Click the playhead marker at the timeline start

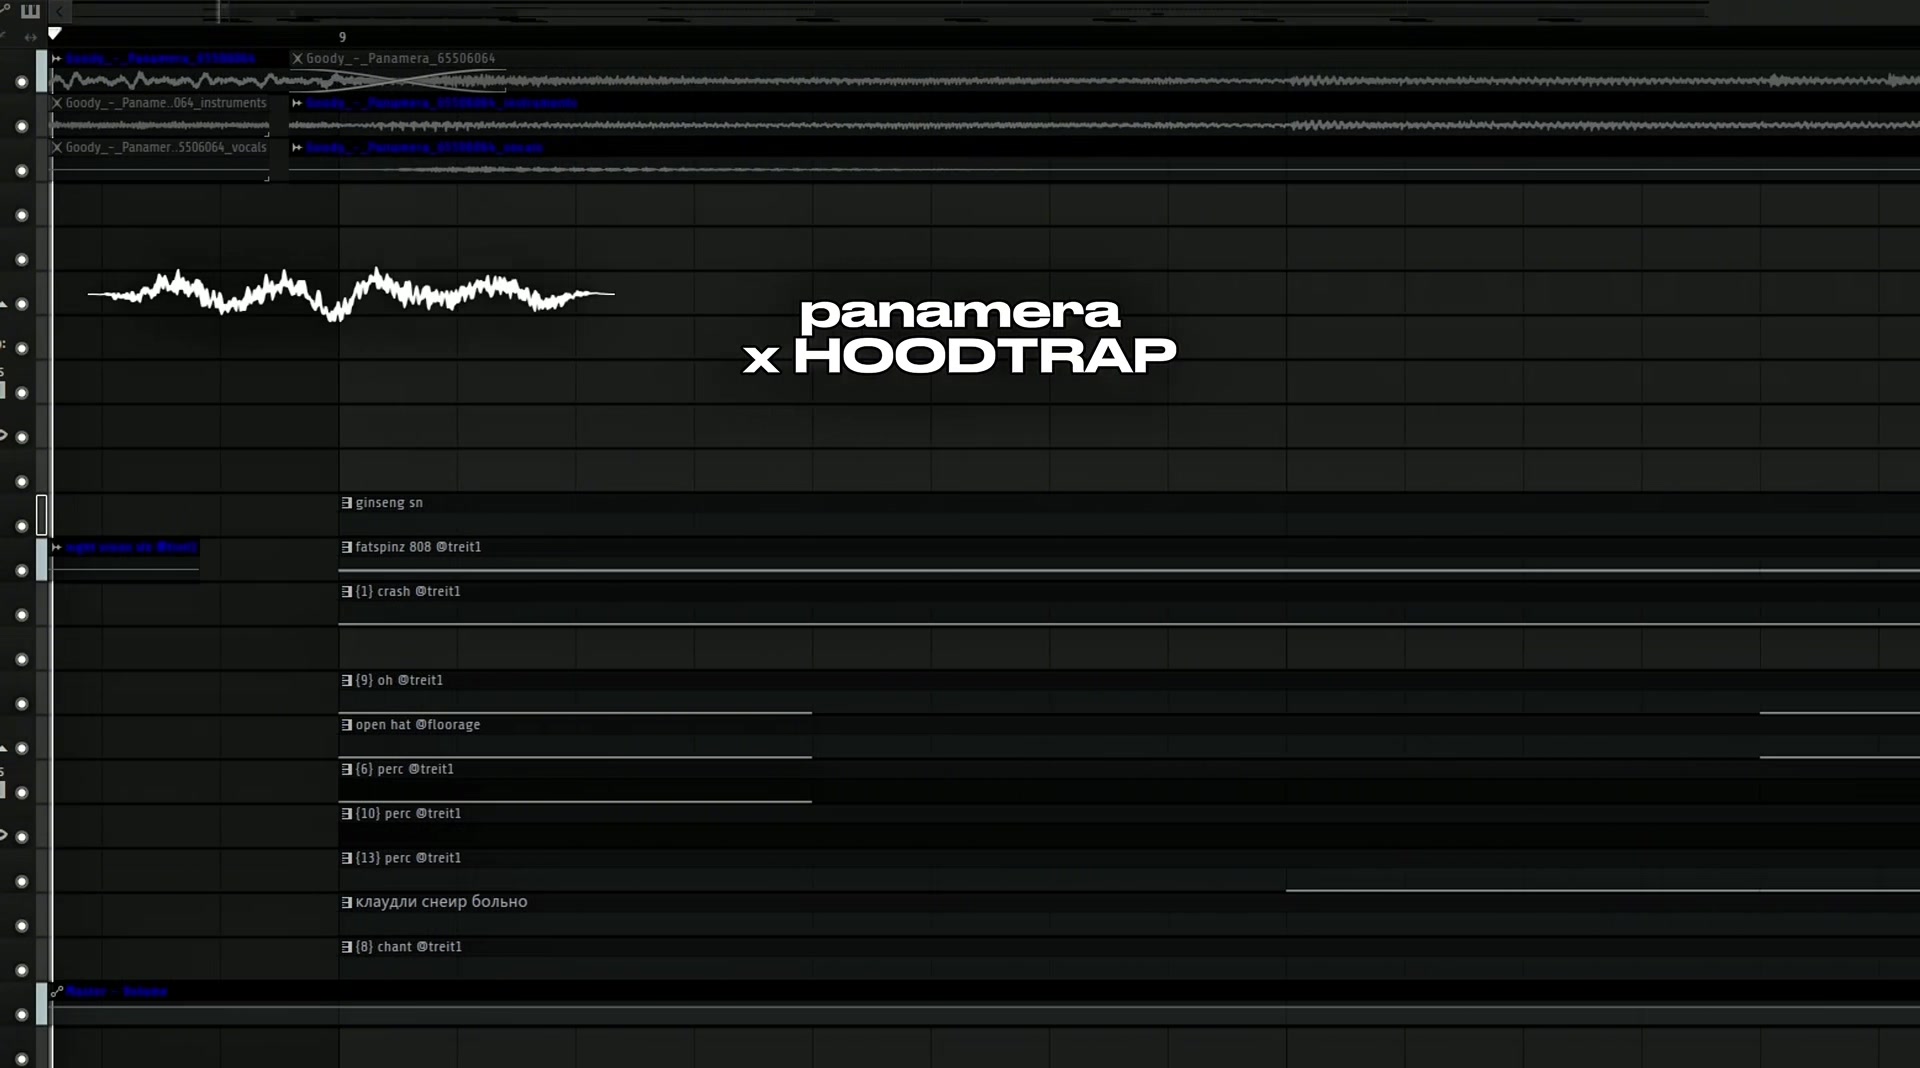click(x=55, y=34)
